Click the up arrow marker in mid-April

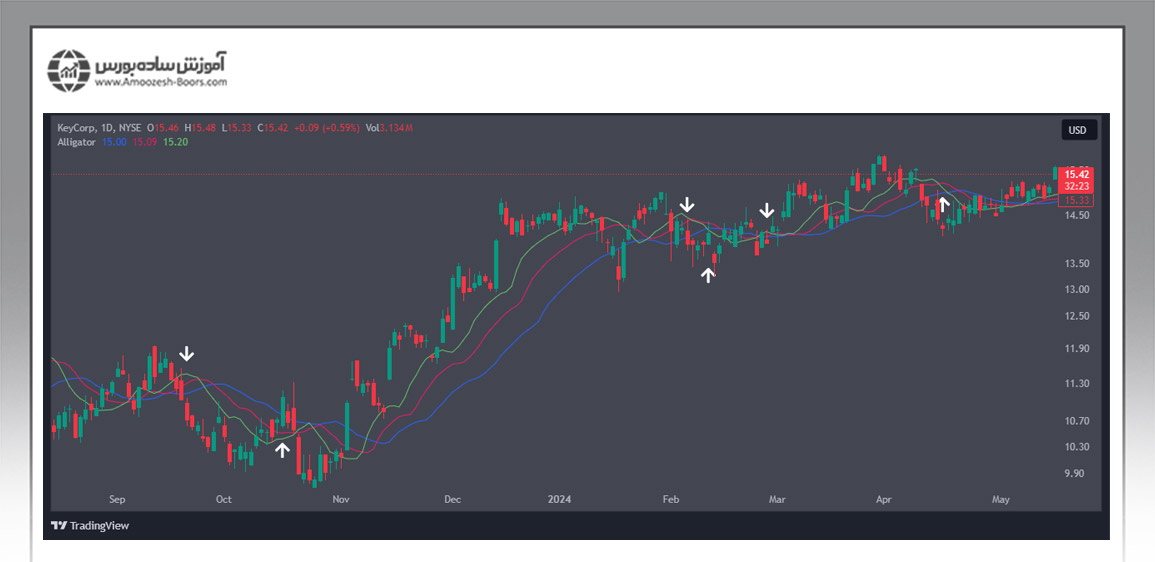(x=942, y=205)
